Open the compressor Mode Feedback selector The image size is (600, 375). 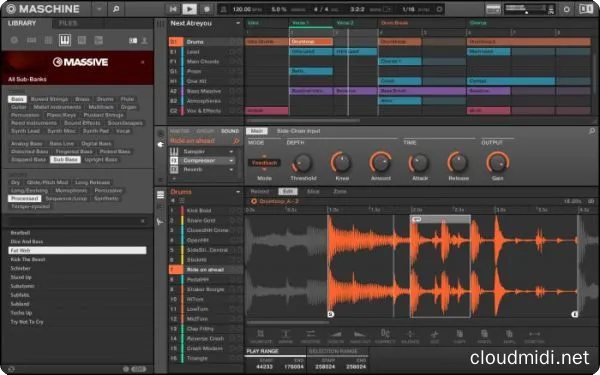tap(264, 163)
